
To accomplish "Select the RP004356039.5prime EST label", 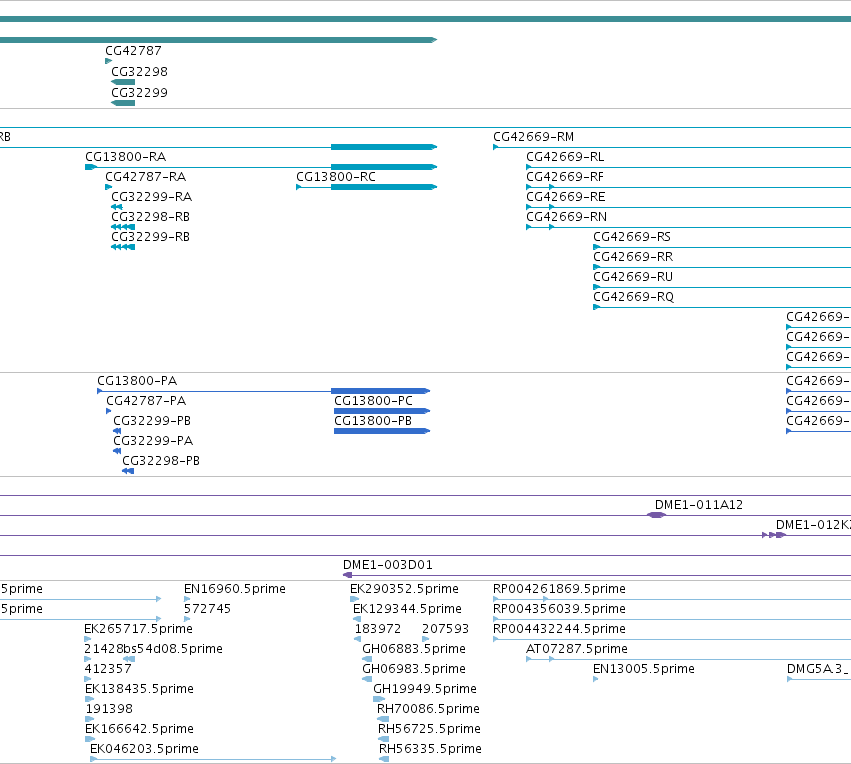I will click(x=560, y=609).
